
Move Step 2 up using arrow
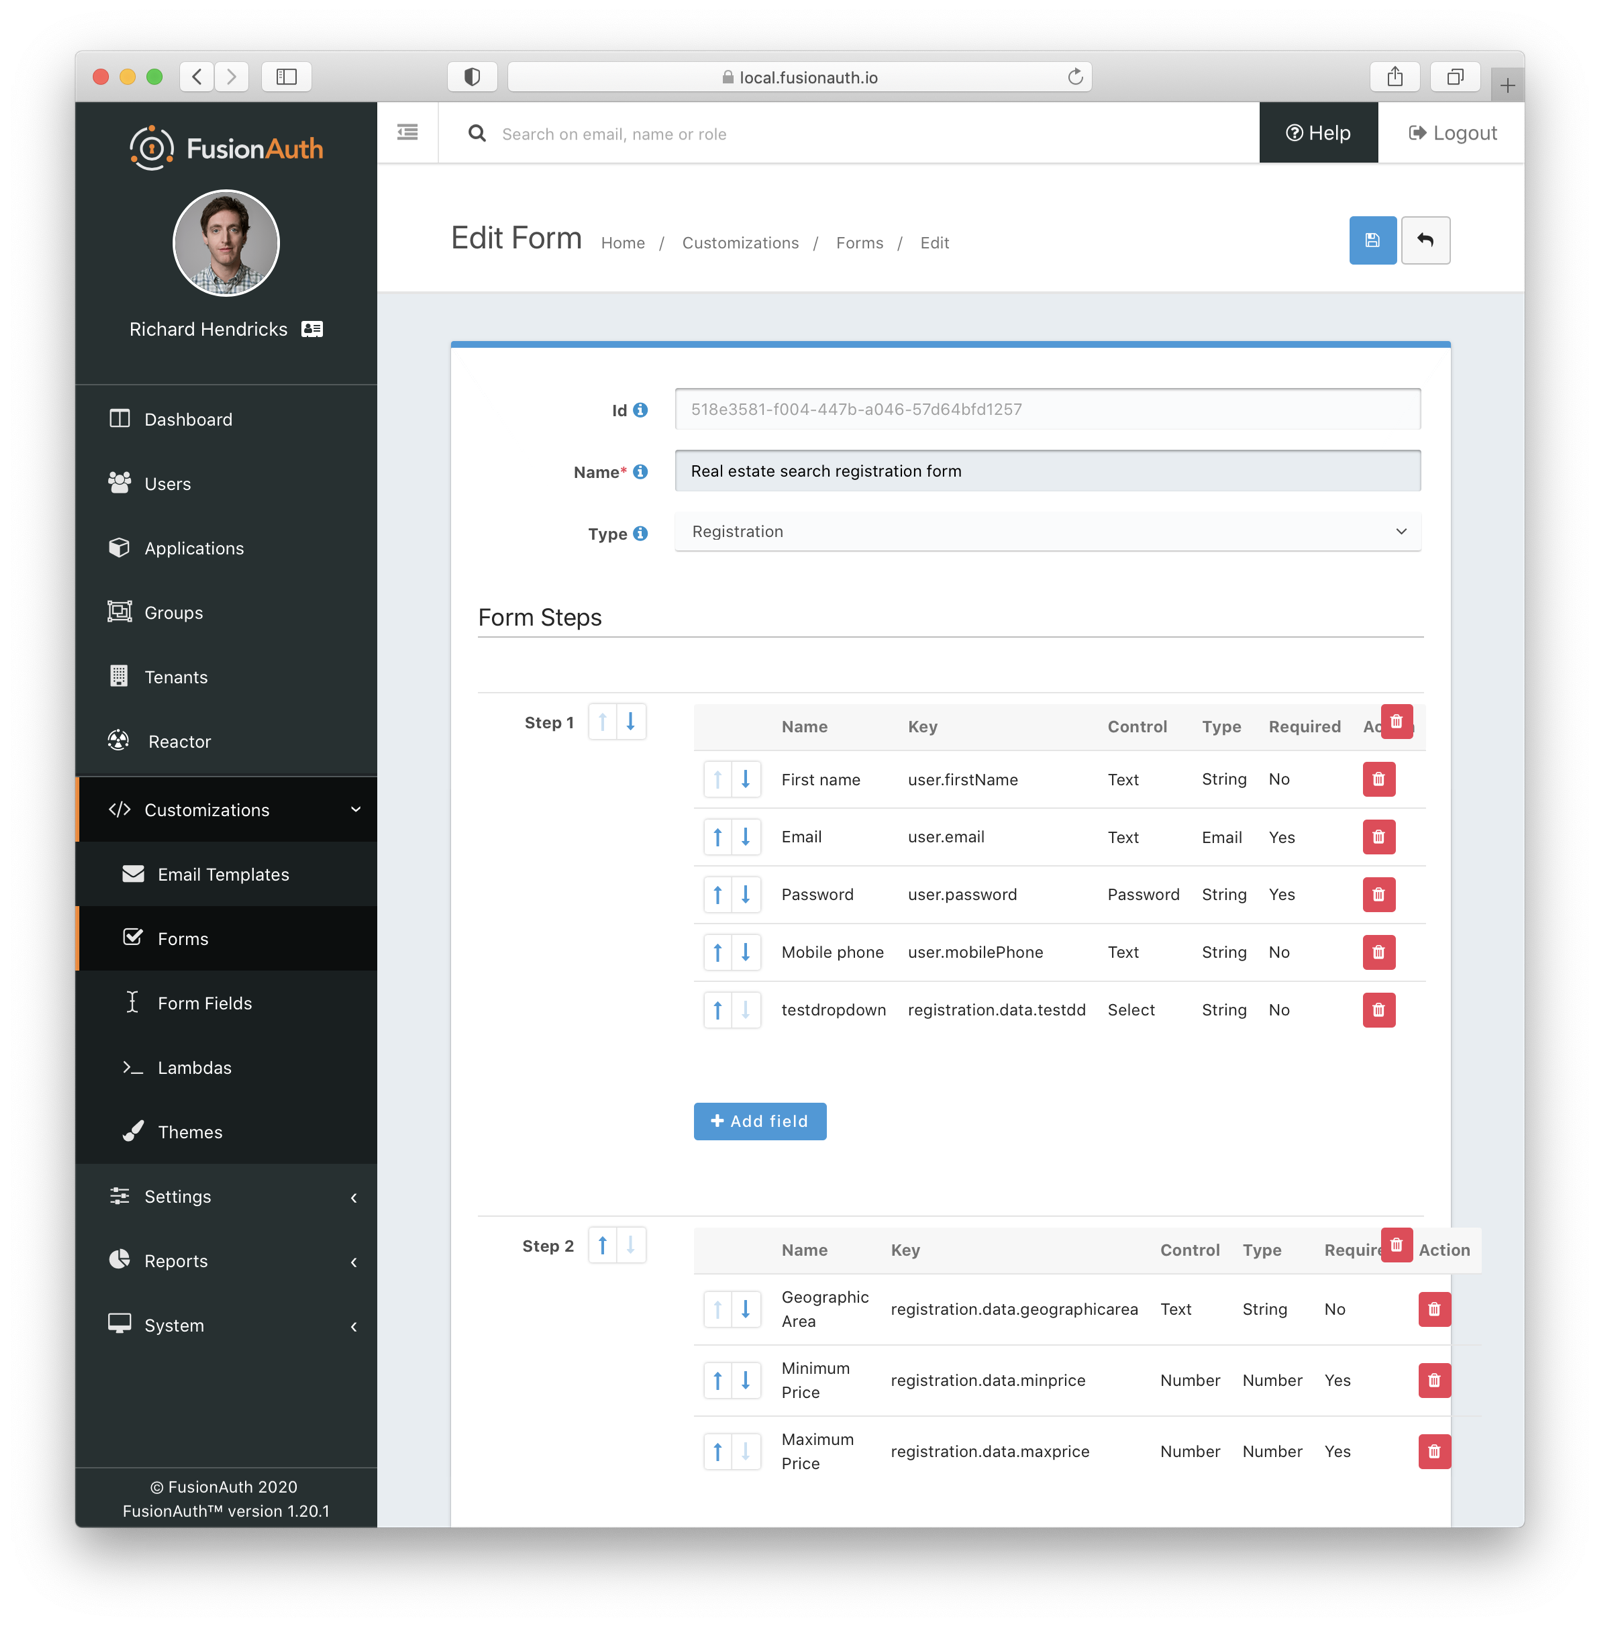[603, 1246]
